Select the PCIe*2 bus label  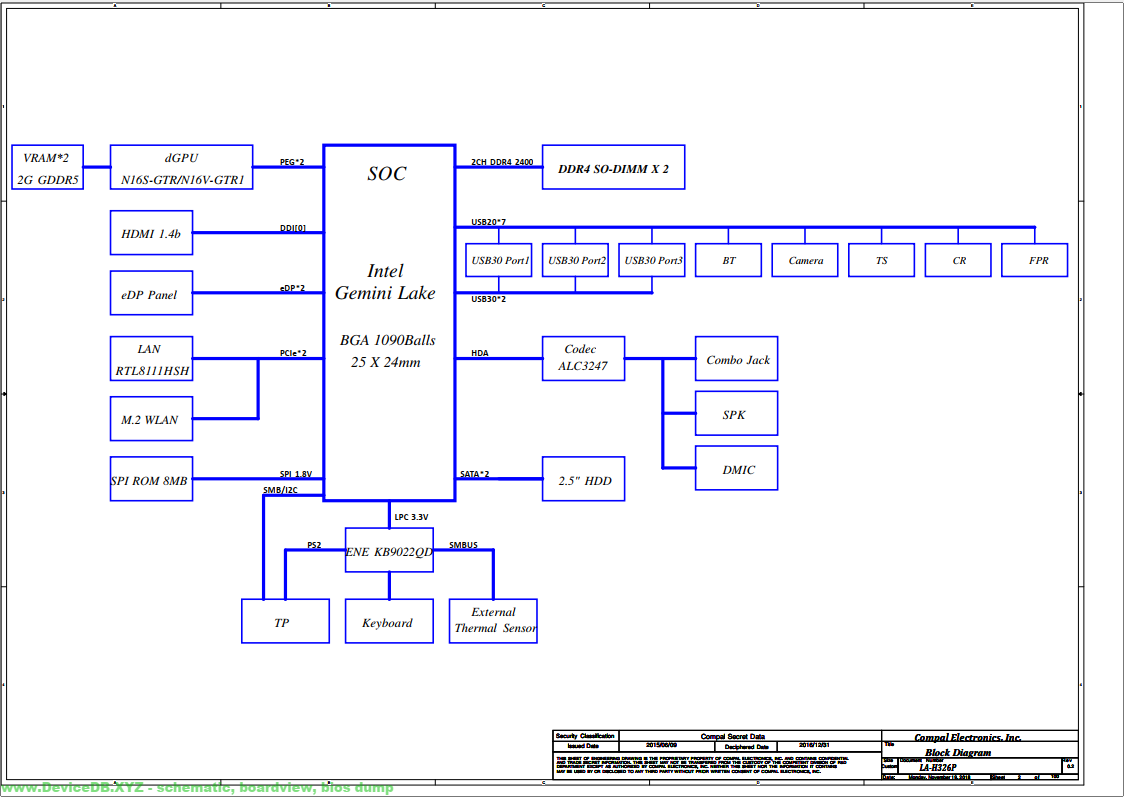[293, 353]
